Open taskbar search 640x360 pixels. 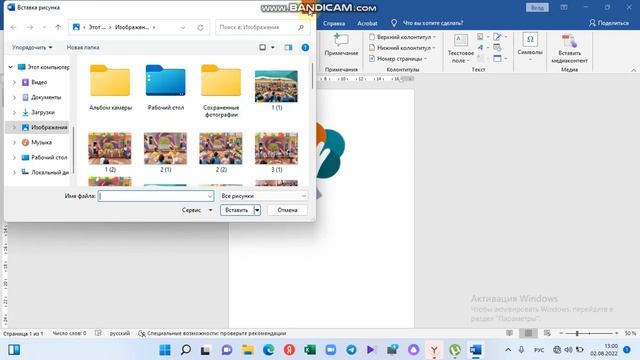point(186,350)
